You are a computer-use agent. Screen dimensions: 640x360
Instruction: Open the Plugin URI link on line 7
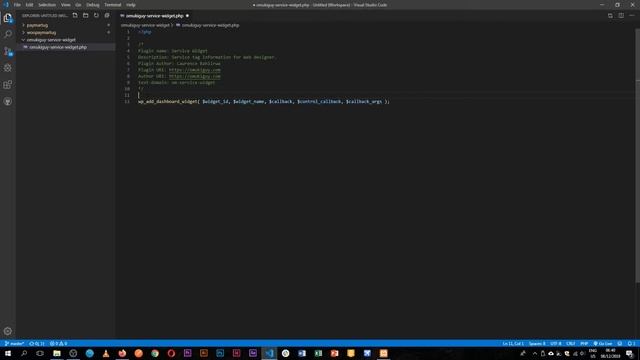(x=195, y=70)
